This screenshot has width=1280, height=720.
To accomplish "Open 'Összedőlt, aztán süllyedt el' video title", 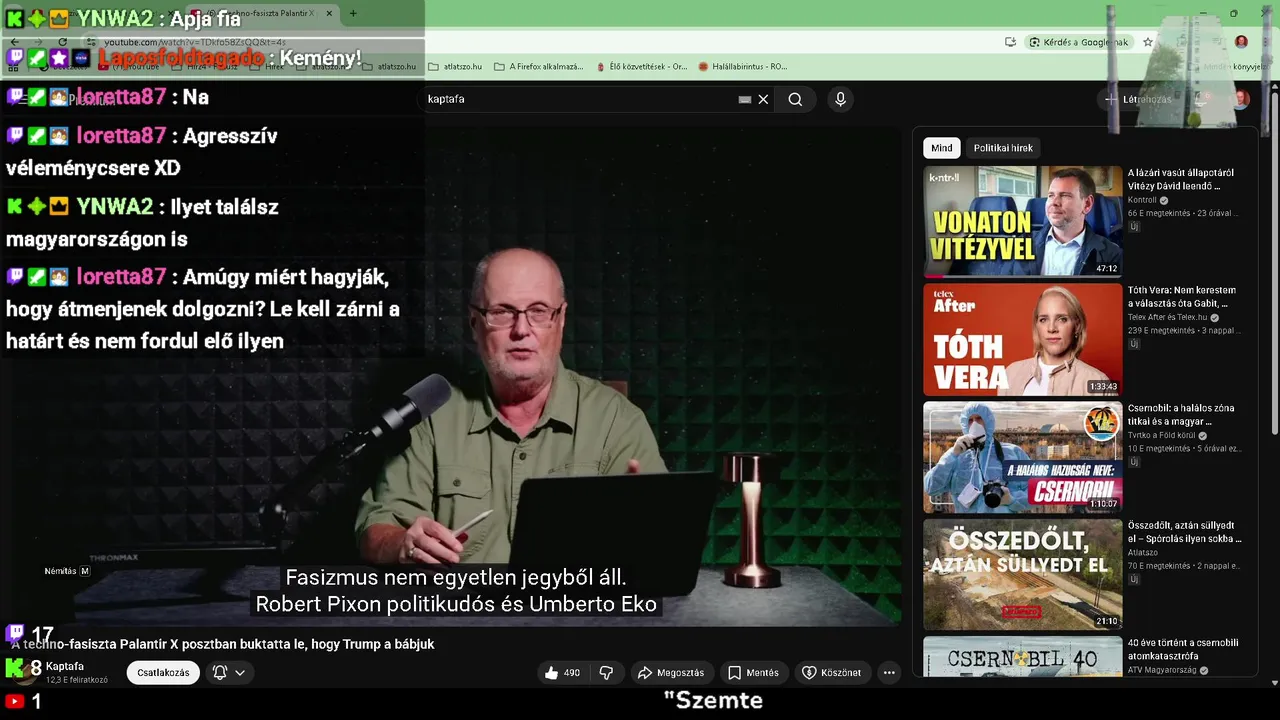I will [1185, 532].
